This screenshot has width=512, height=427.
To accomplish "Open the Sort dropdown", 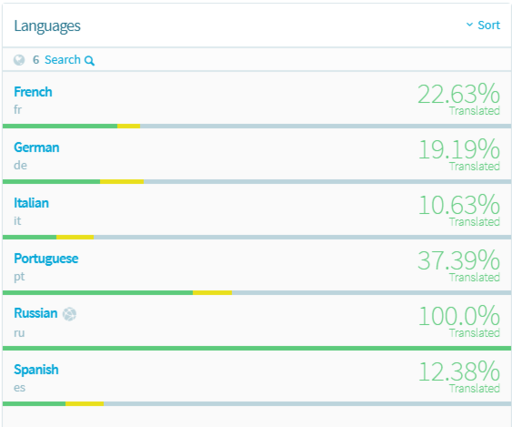I will (x=483, y=25).
